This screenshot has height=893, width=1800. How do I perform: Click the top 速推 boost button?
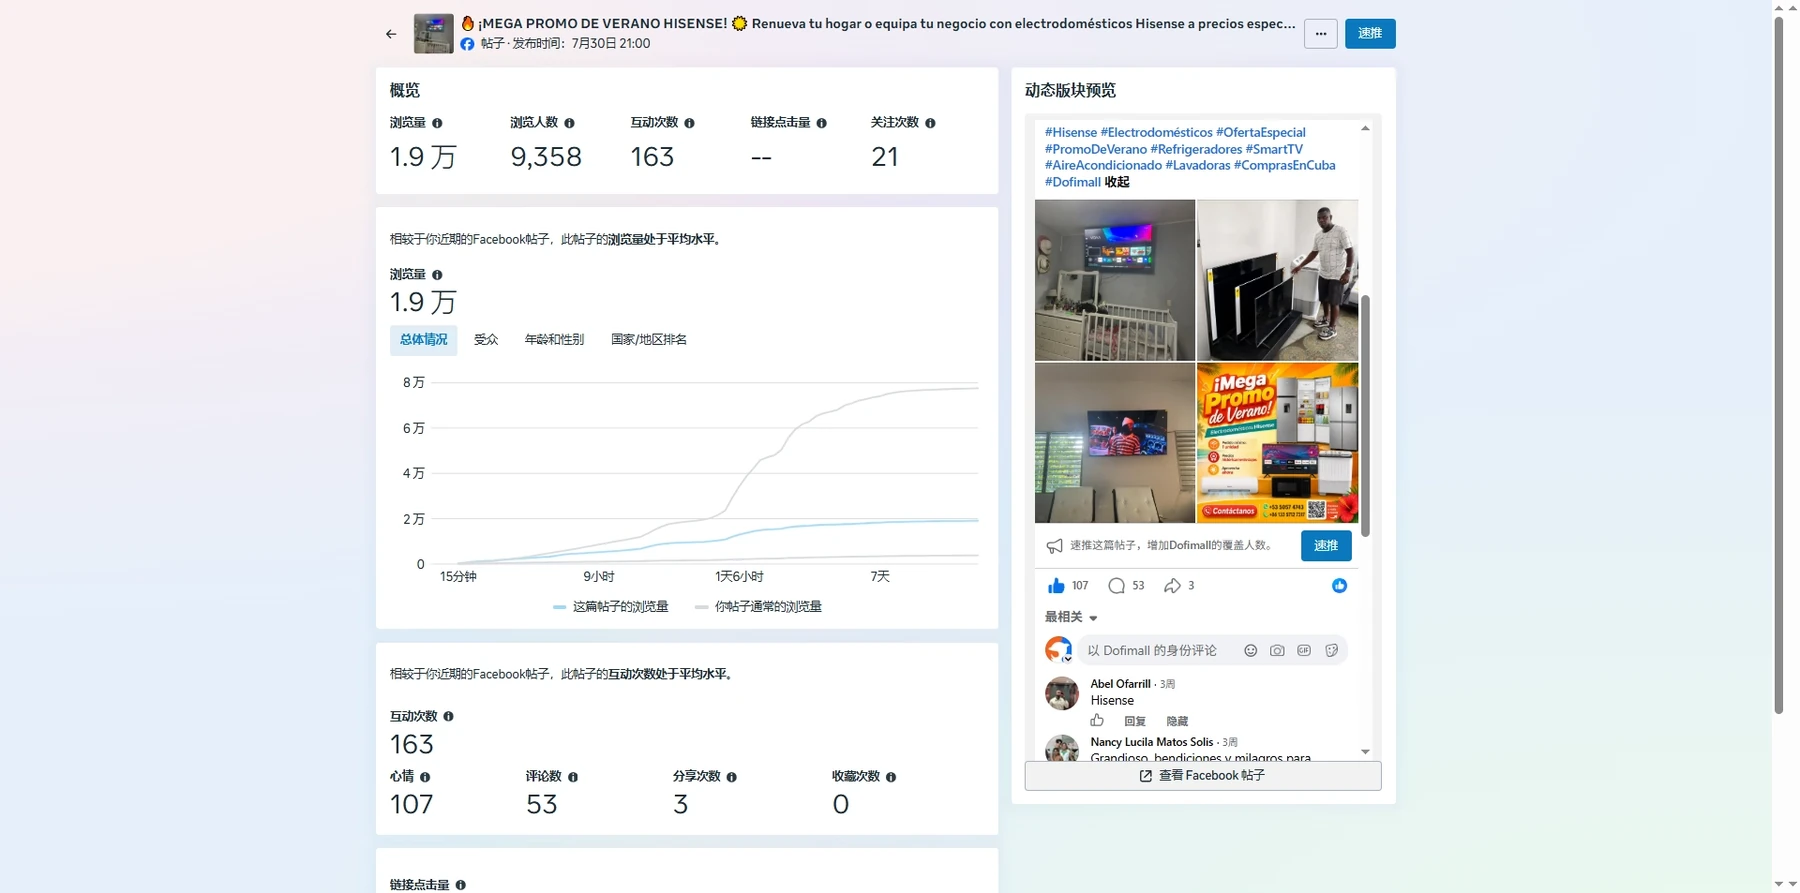click(x=1370, y=34)
